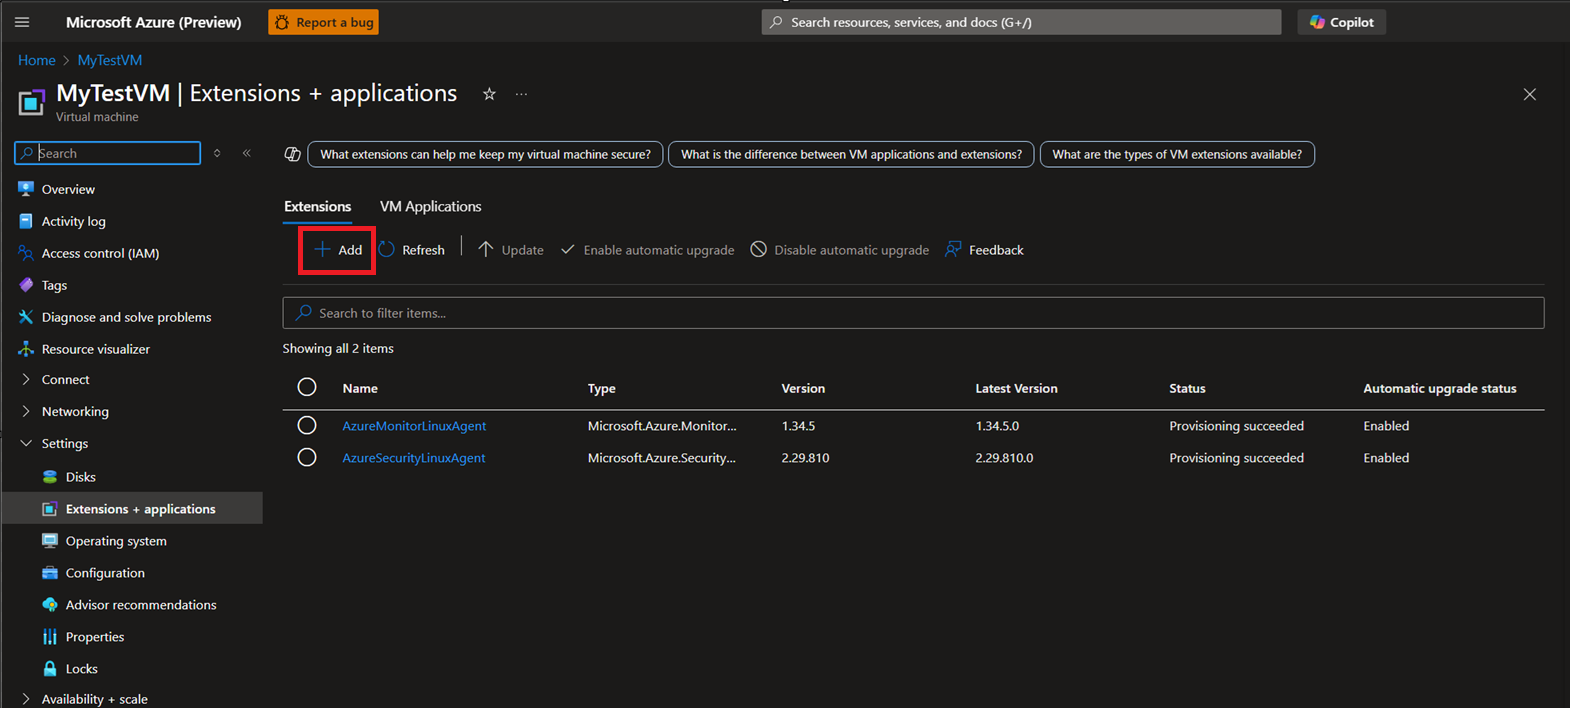Open Feedback from the toolbar
The image size is (1570, 708).
pyautogui.click(x=984, y=250)
